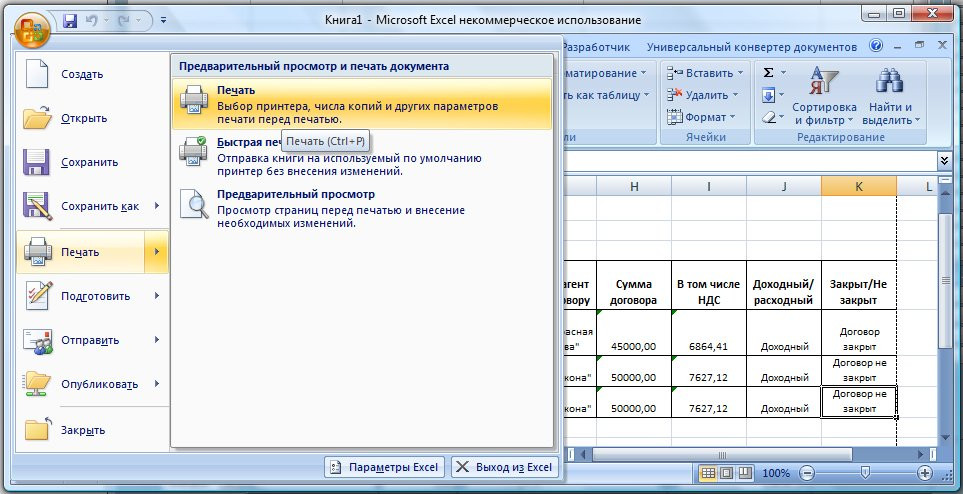
Task: Click the blue Help question mark icon
Action: point(876,46)
